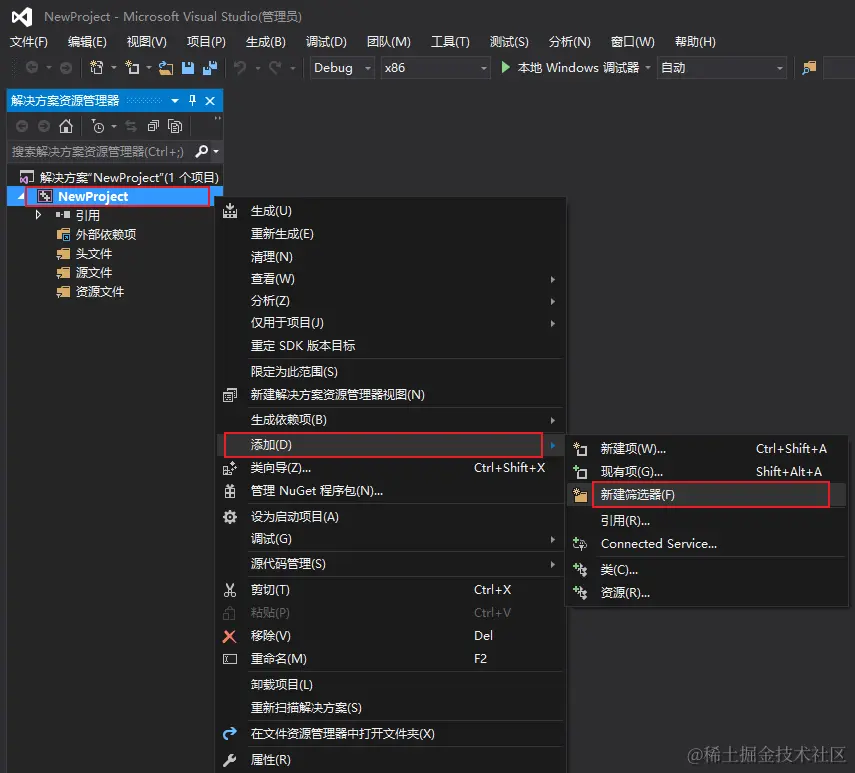
Task: Pin the Solution Explorer panel with pushpin
Action: coord(192,100)
